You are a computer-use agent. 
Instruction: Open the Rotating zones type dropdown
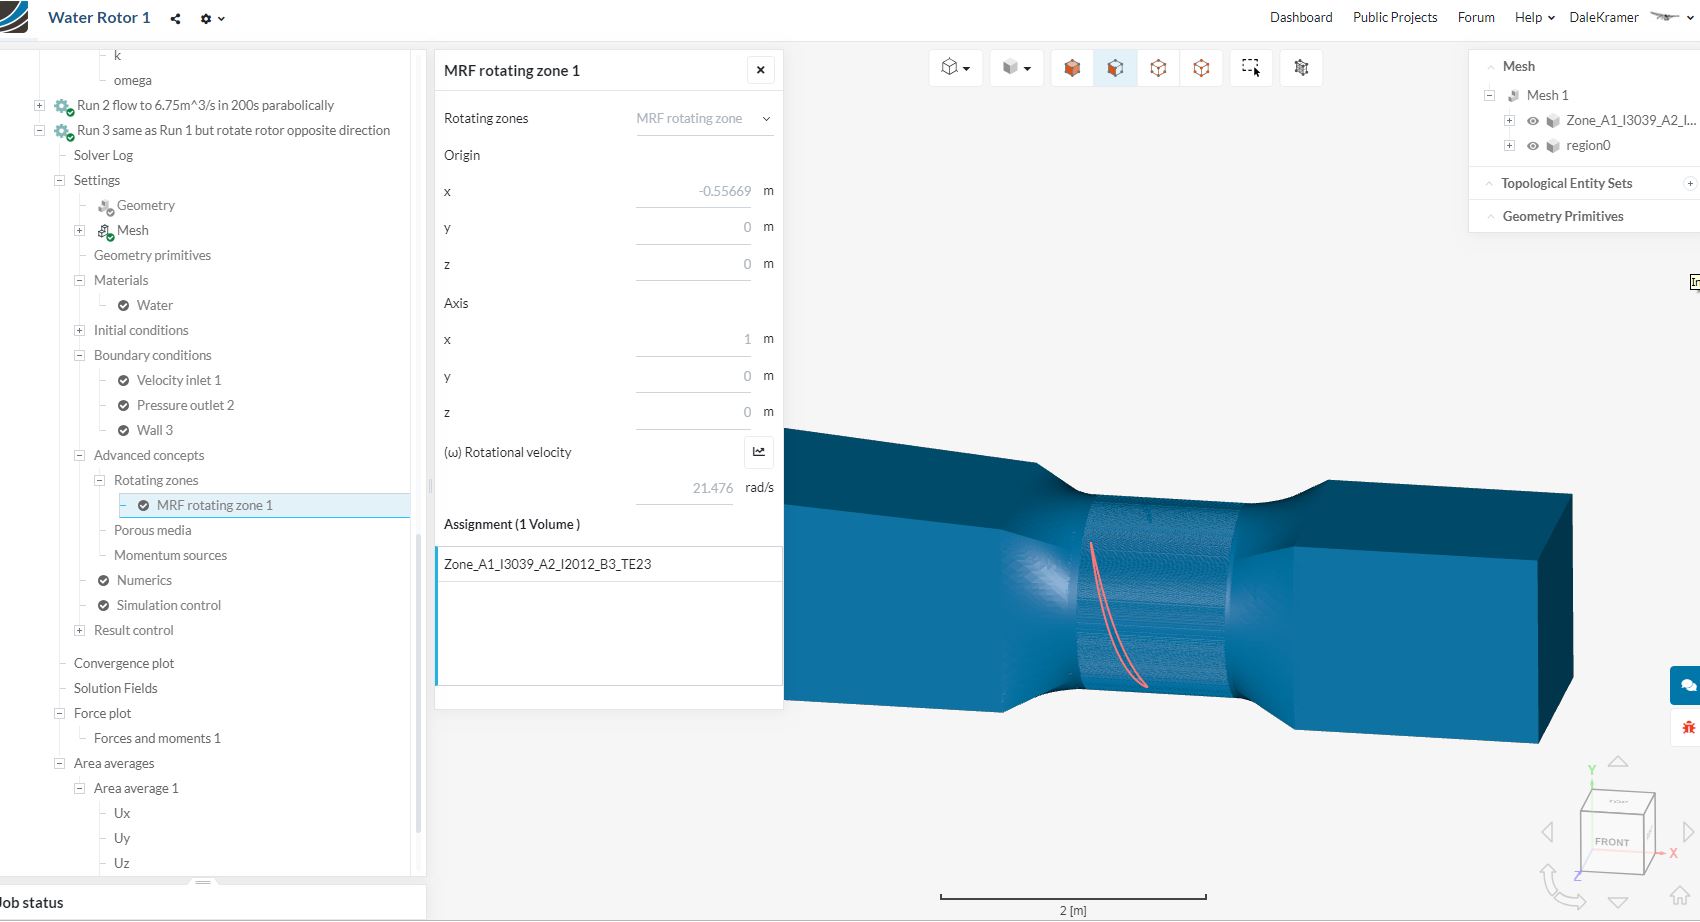click(x=704, y=119)
